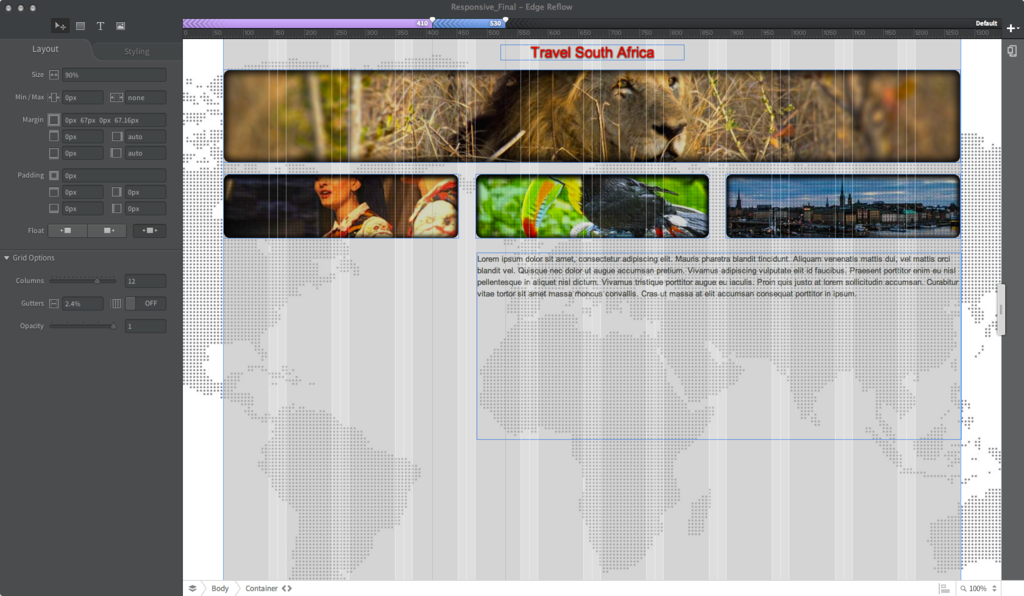
Task: Click the layout toggle icon near zoom
Action: 944,588
